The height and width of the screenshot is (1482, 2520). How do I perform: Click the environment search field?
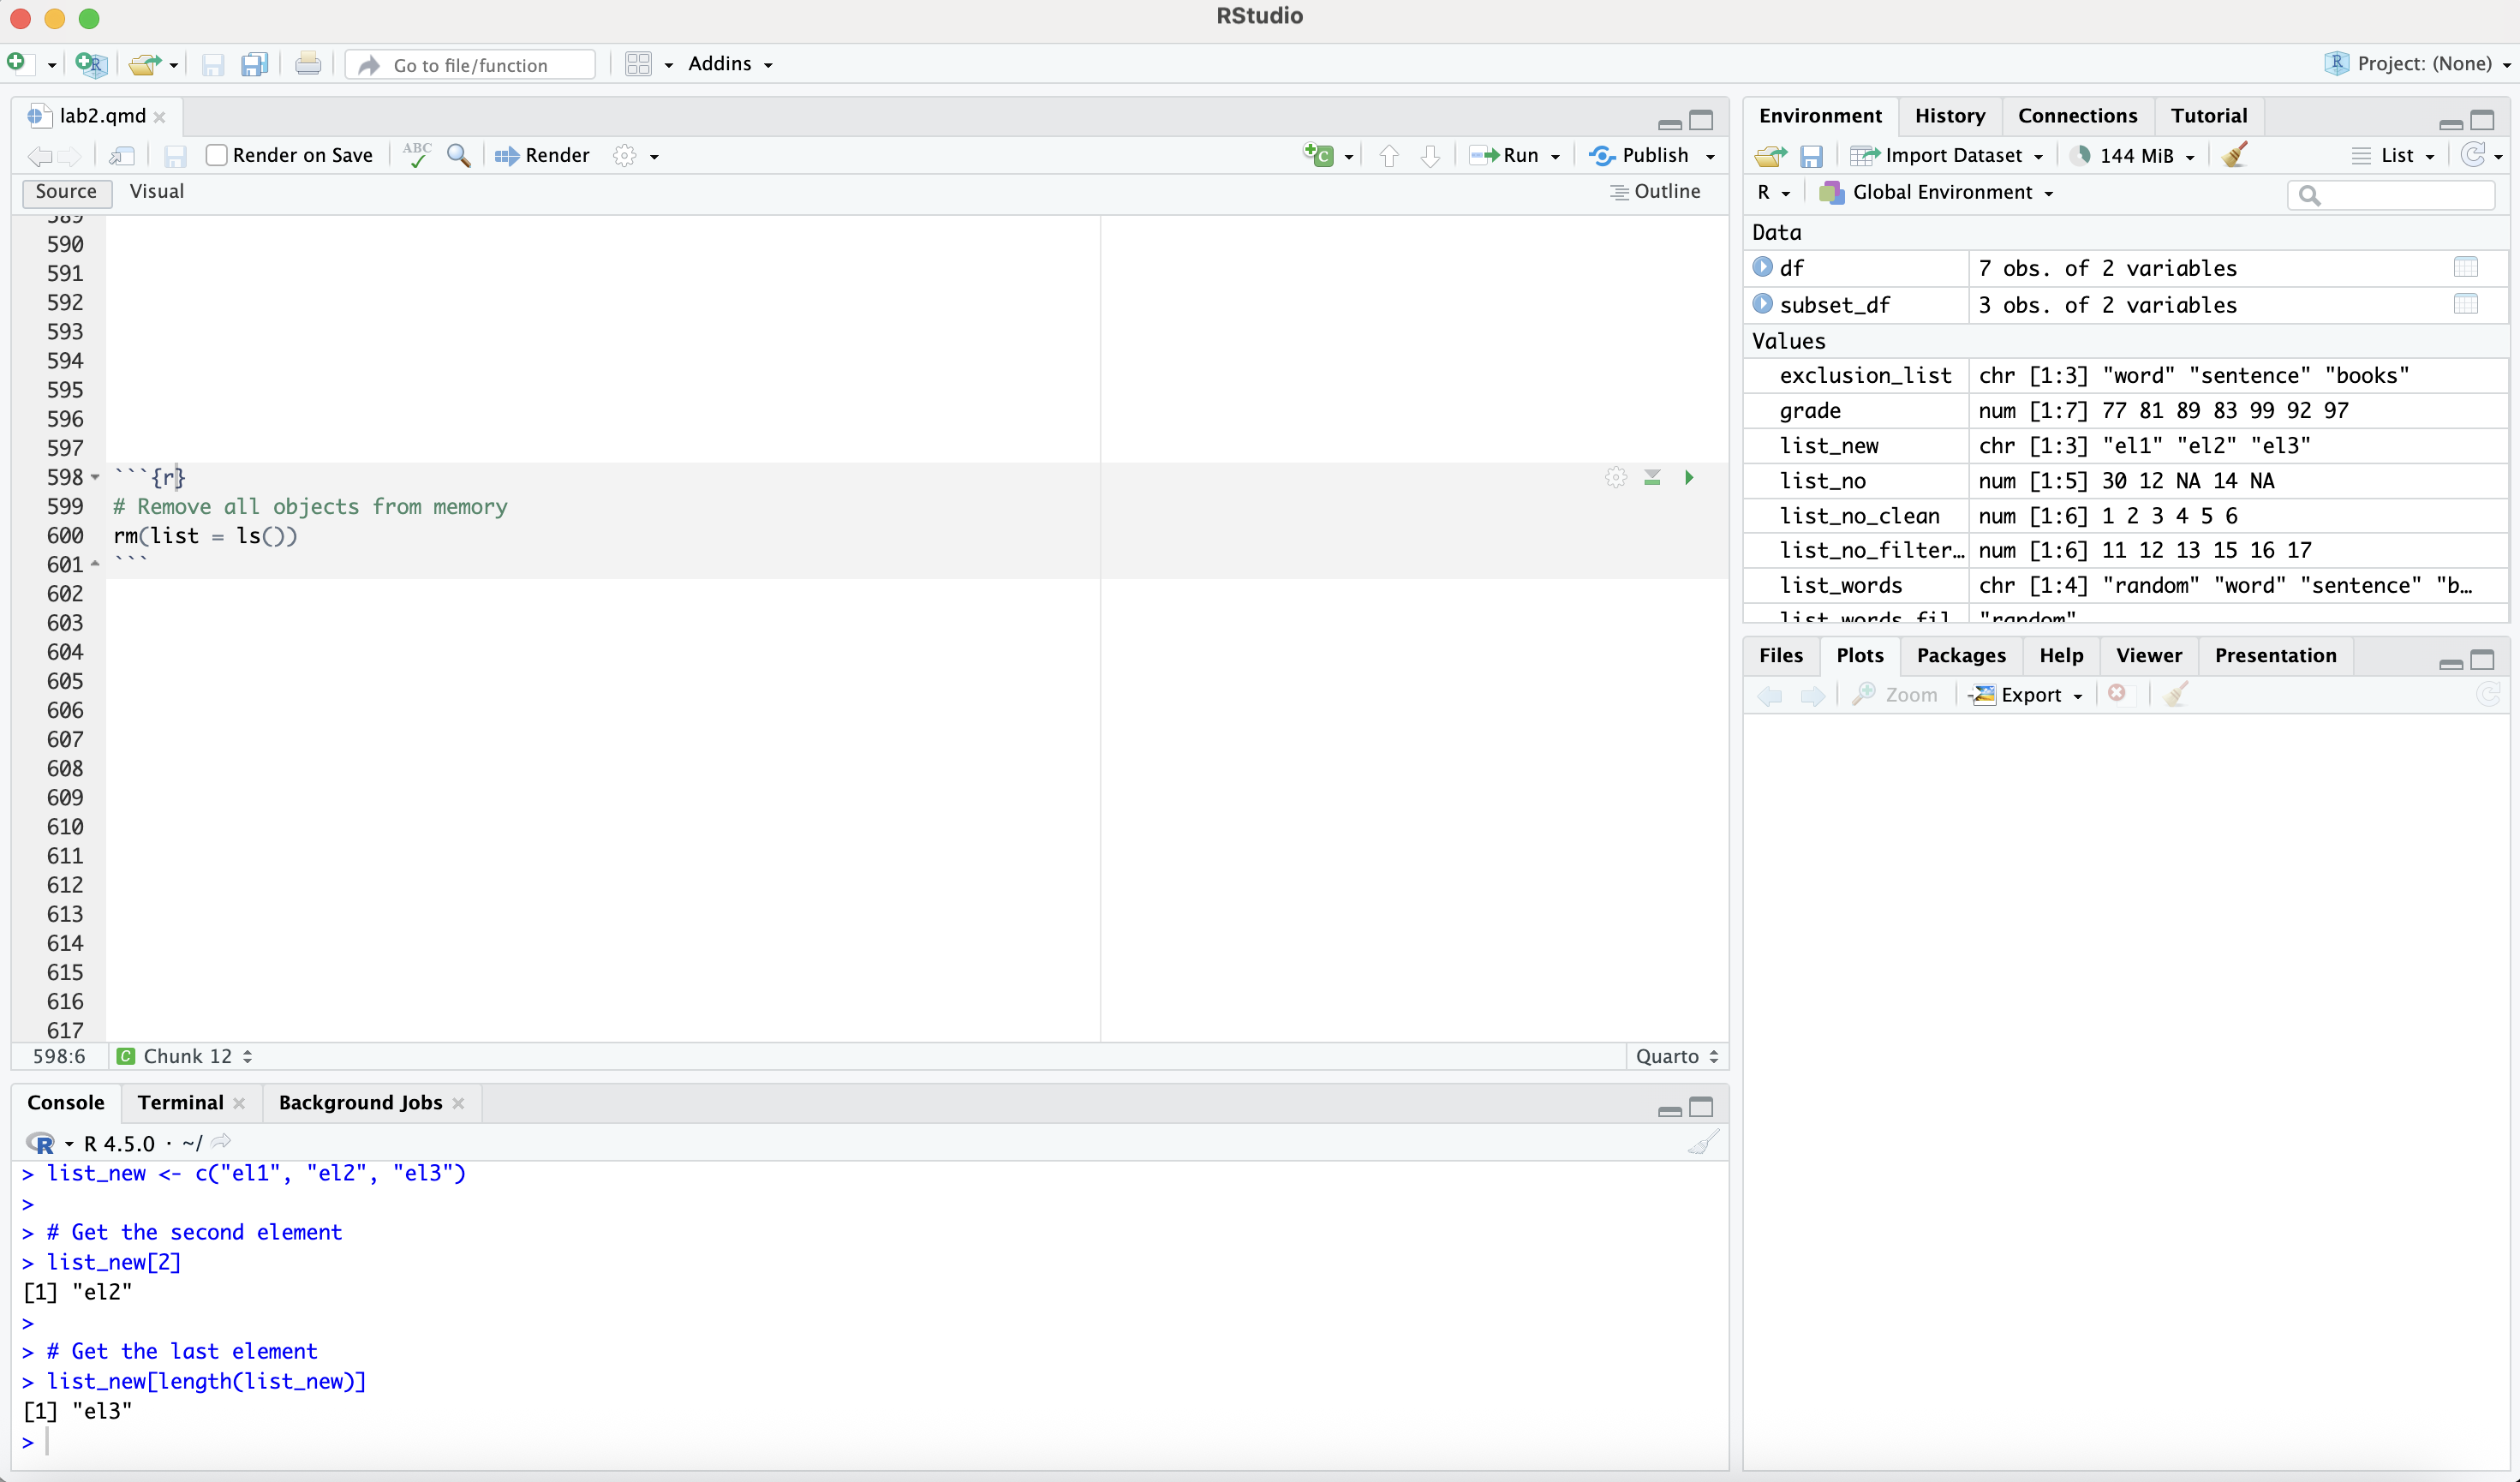click(x=2400, y=195)
